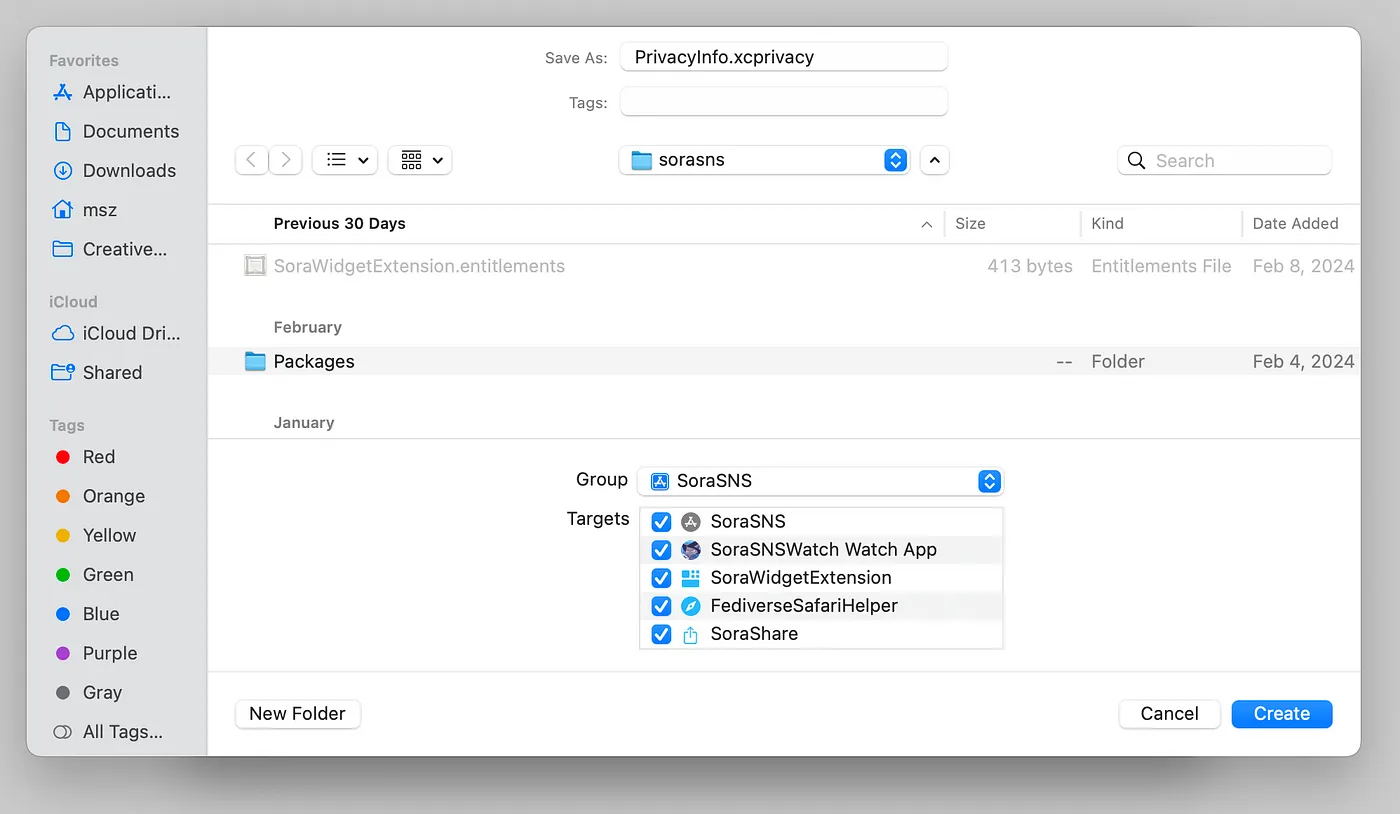Select the Gray tag
Image resolution: width=1400 pixels, height=814 pixels.
(x=89, y=692)
